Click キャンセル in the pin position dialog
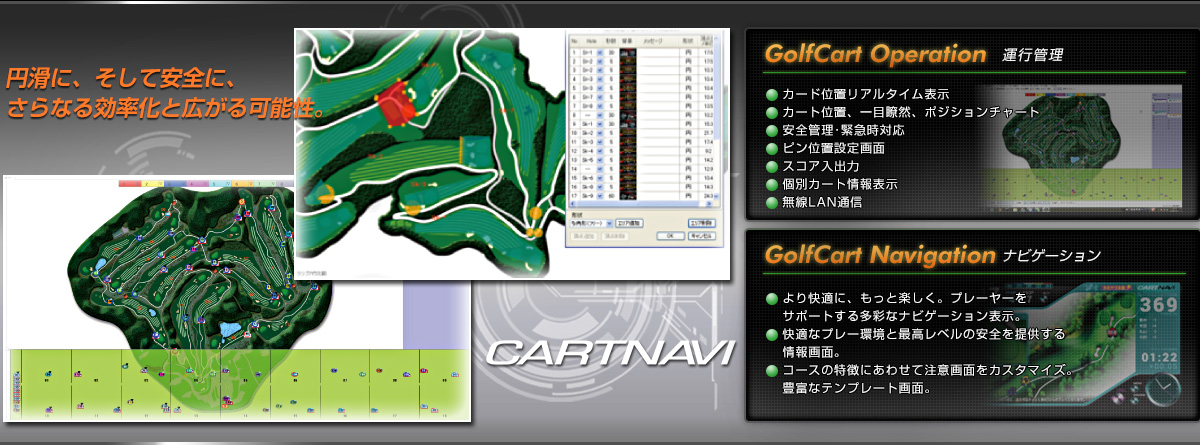The width and height of the screenshot is (1200, 445). point(703,235)
